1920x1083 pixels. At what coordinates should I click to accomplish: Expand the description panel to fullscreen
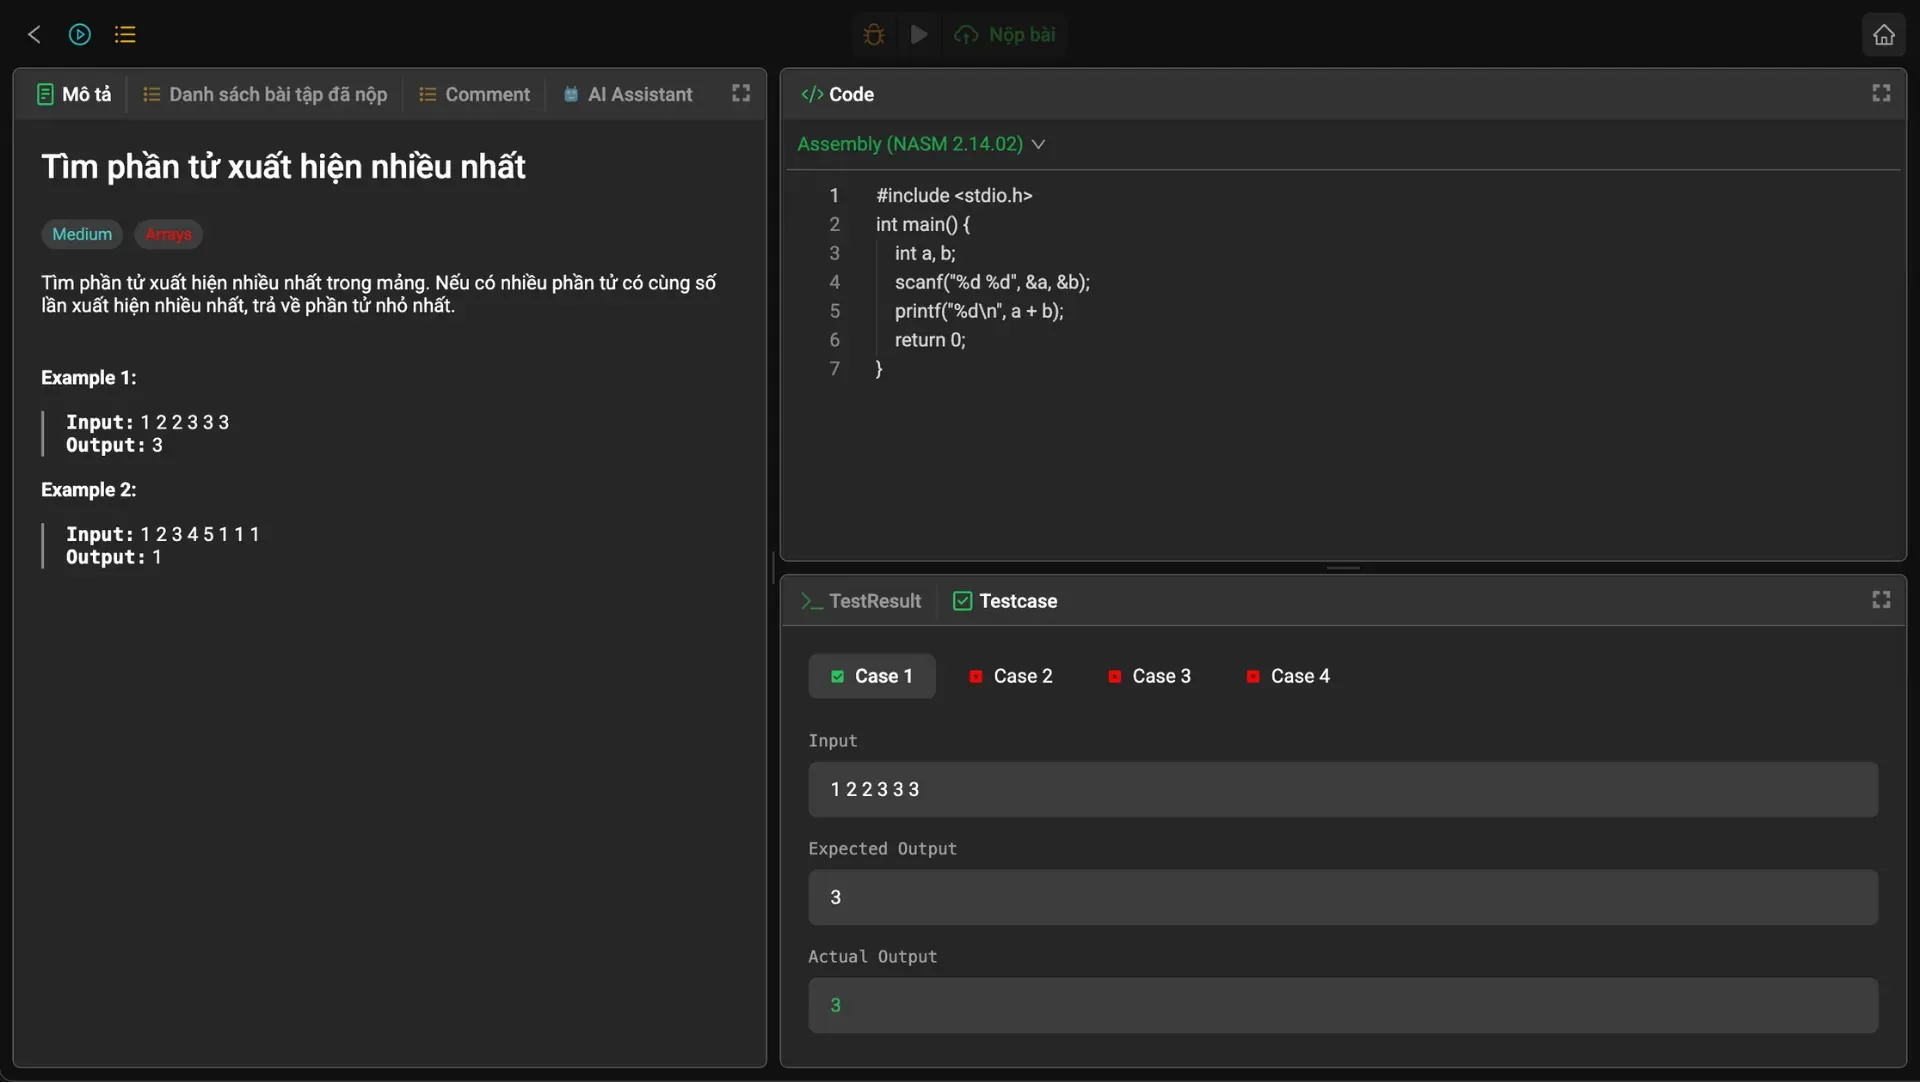tap(741, 93)
